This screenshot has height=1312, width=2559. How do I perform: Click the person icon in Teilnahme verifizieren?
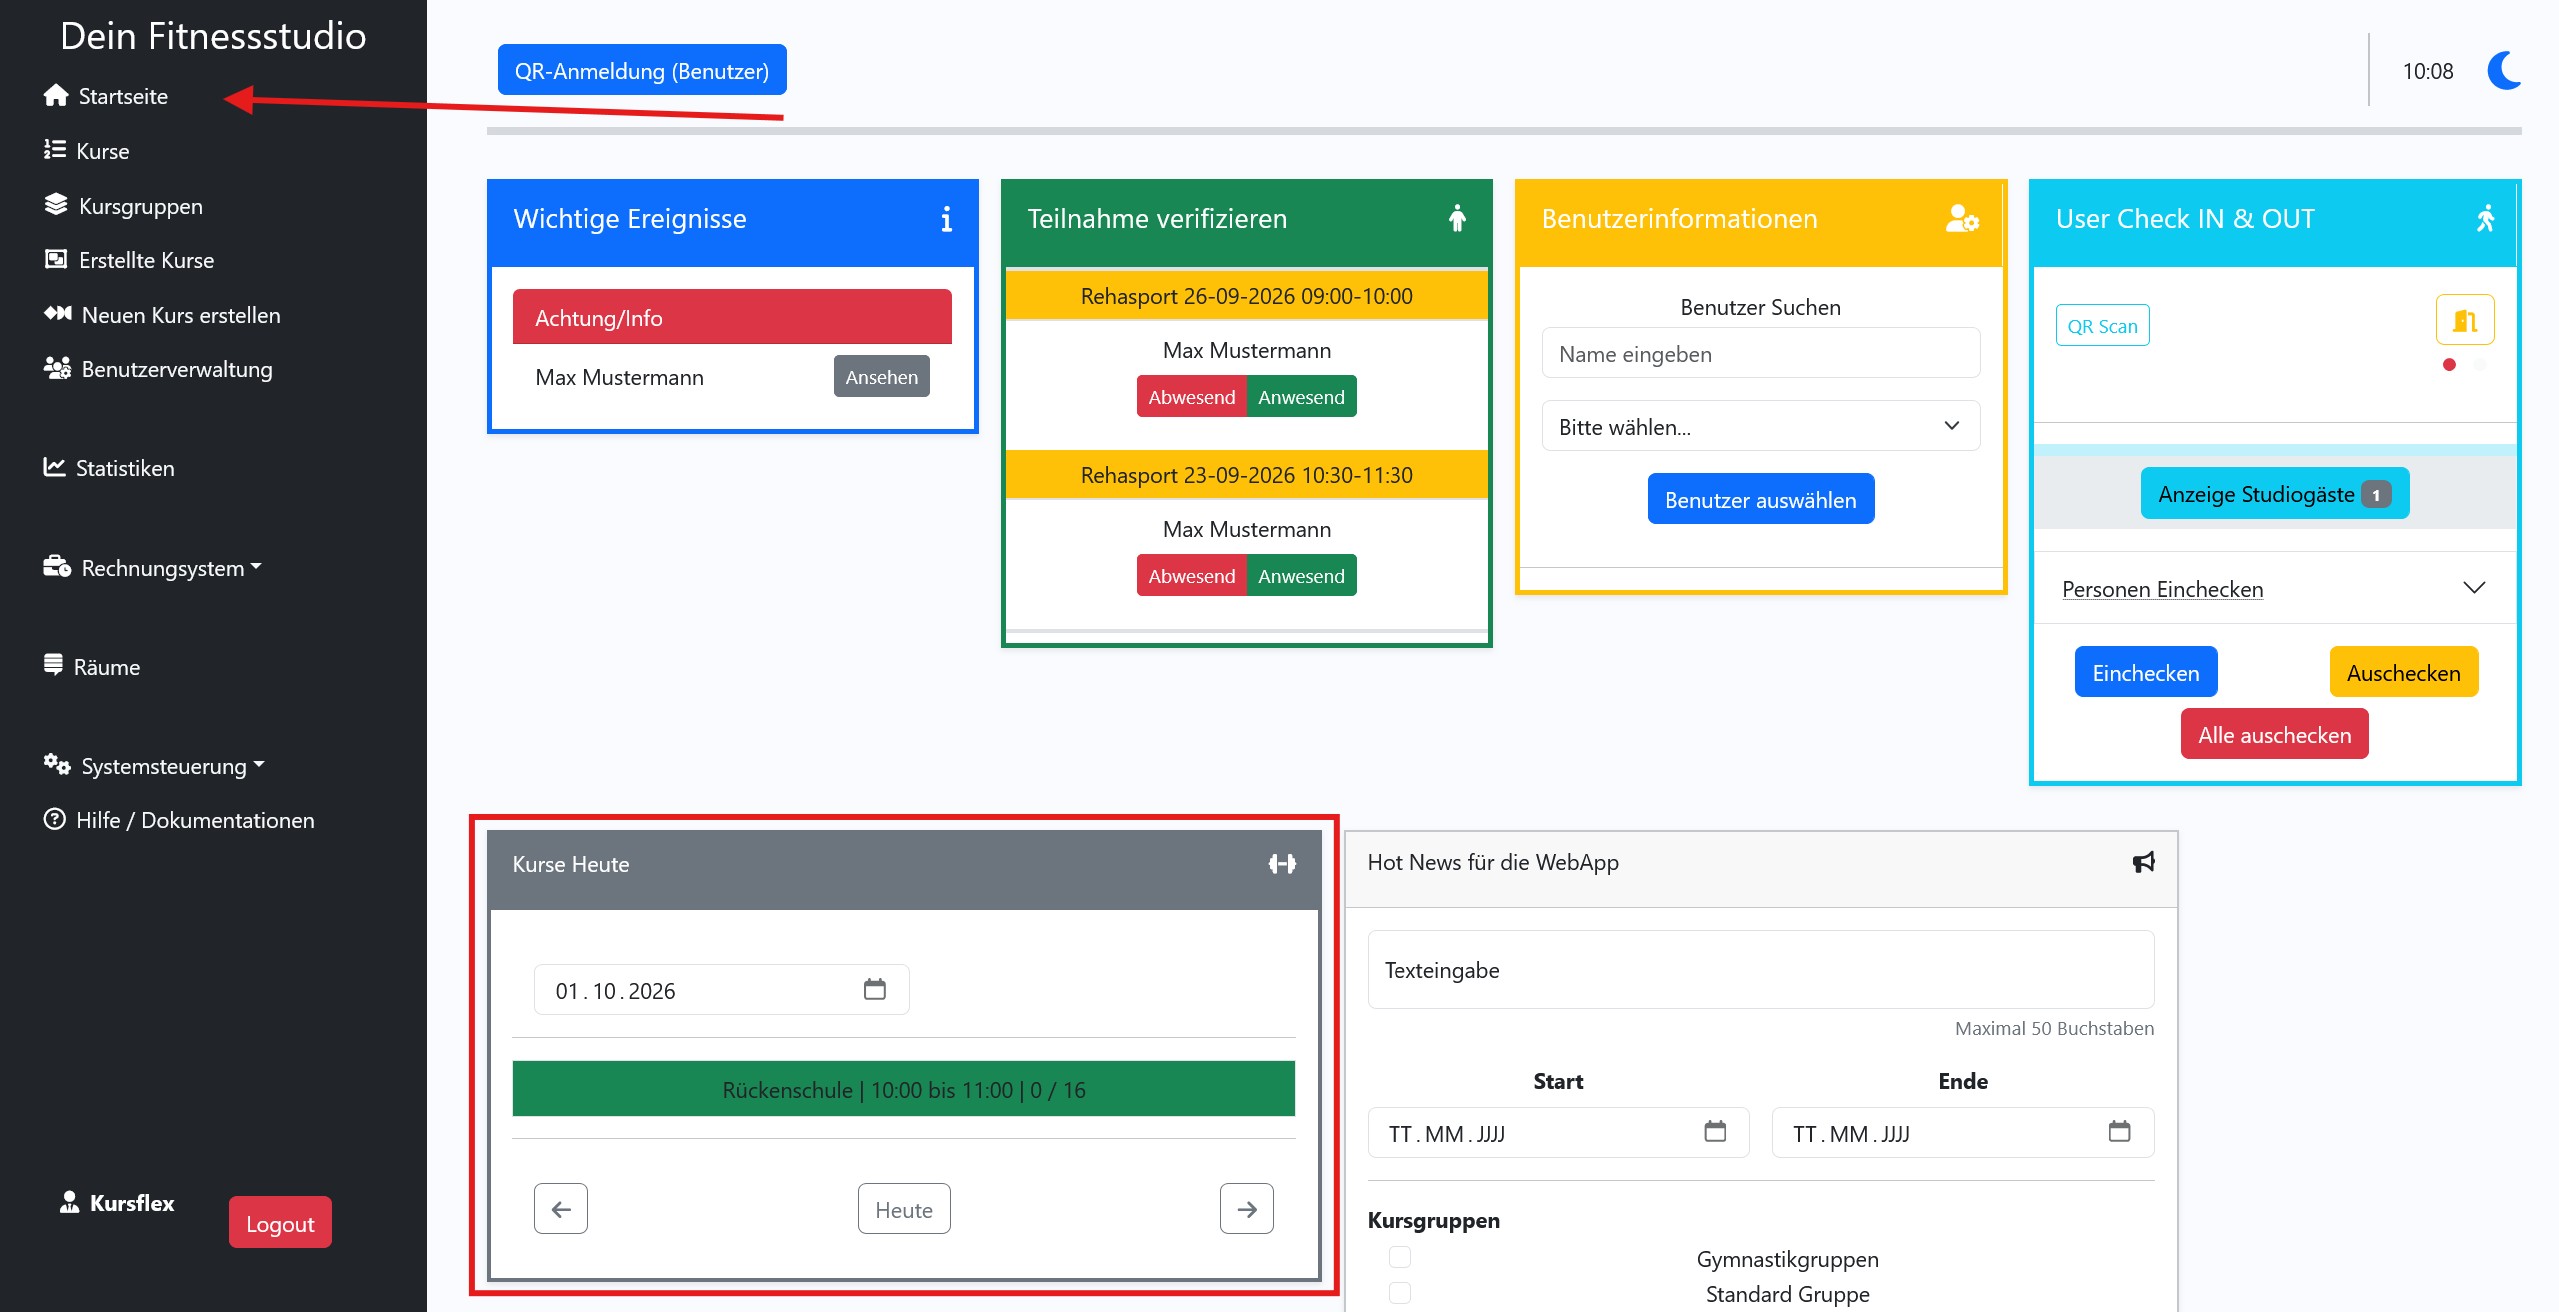point(1458,218)
